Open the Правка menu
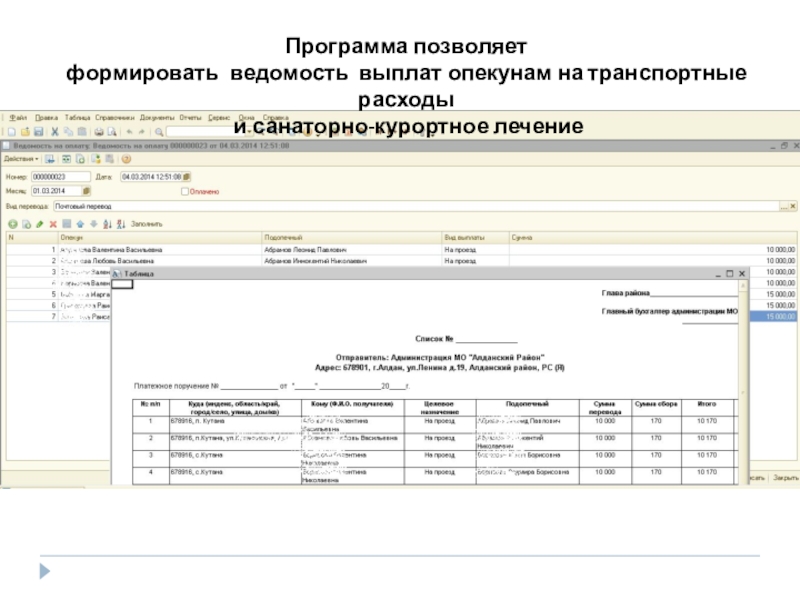The height and width of the screenshot is (600, 800). [46, 118]
